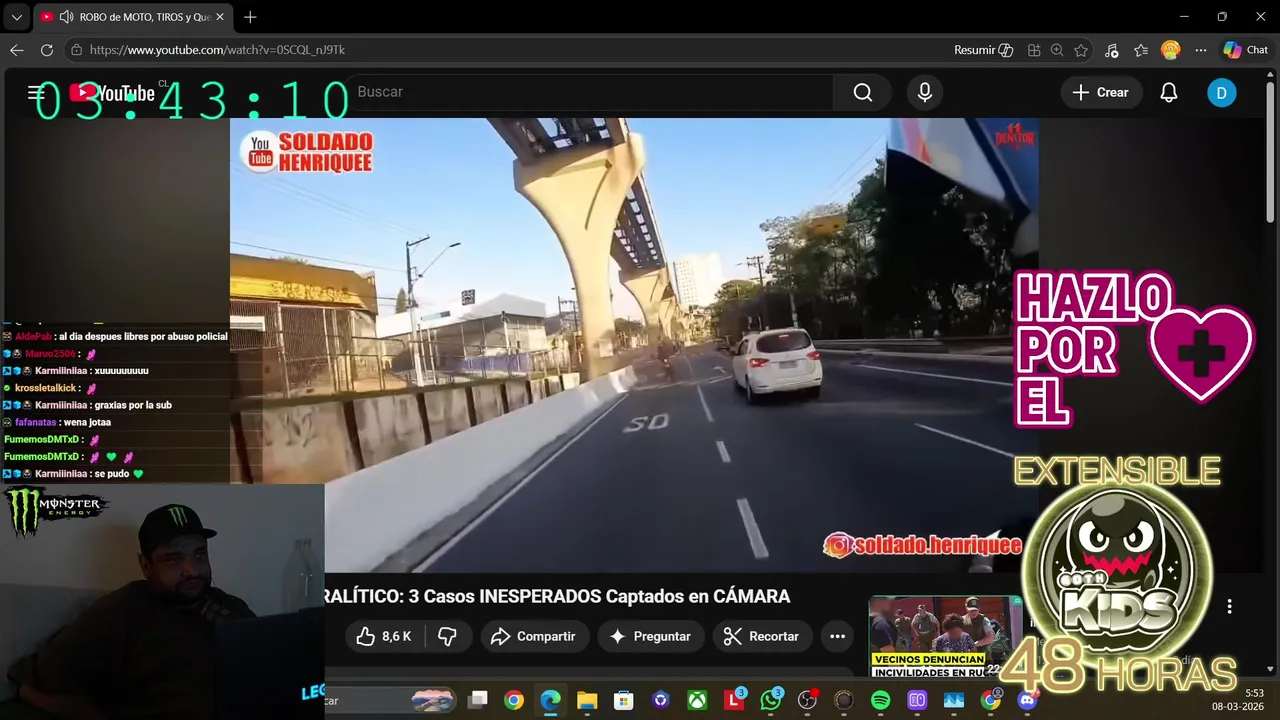Dislike the video
The height and width of the screenshot is (720, 1280).
(447, 636)
